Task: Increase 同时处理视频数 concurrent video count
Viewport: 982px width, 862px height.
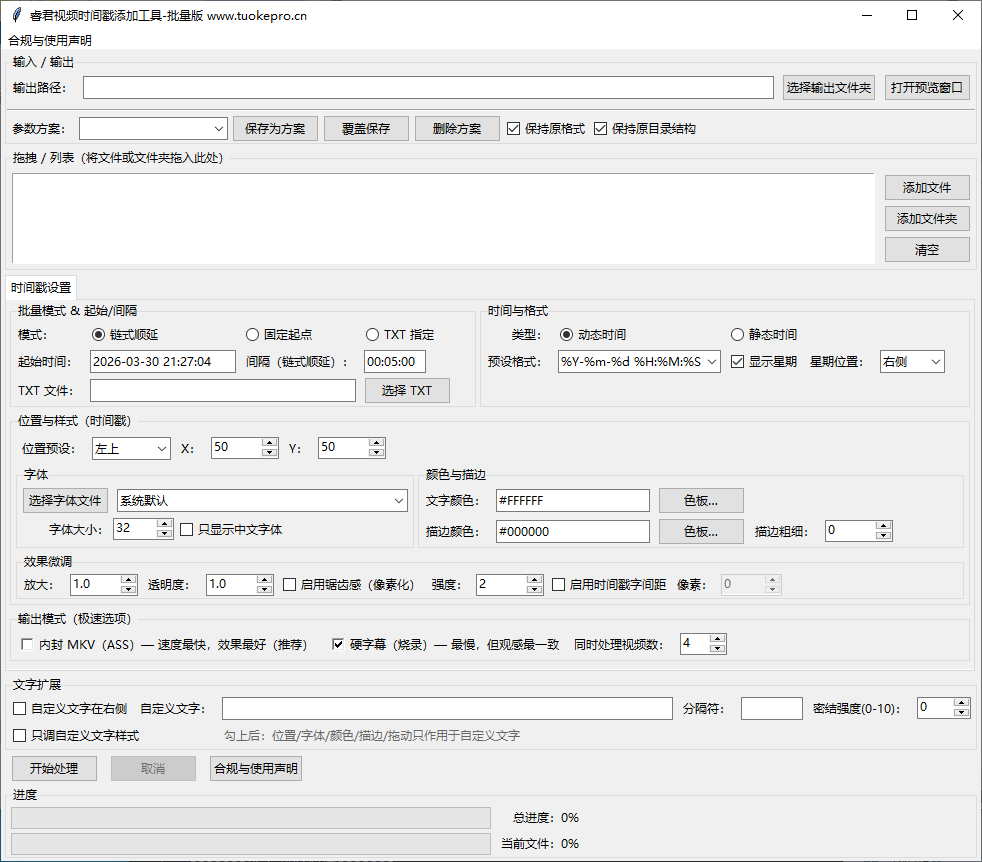Action: pyautogui.click(x=717, y=638)
